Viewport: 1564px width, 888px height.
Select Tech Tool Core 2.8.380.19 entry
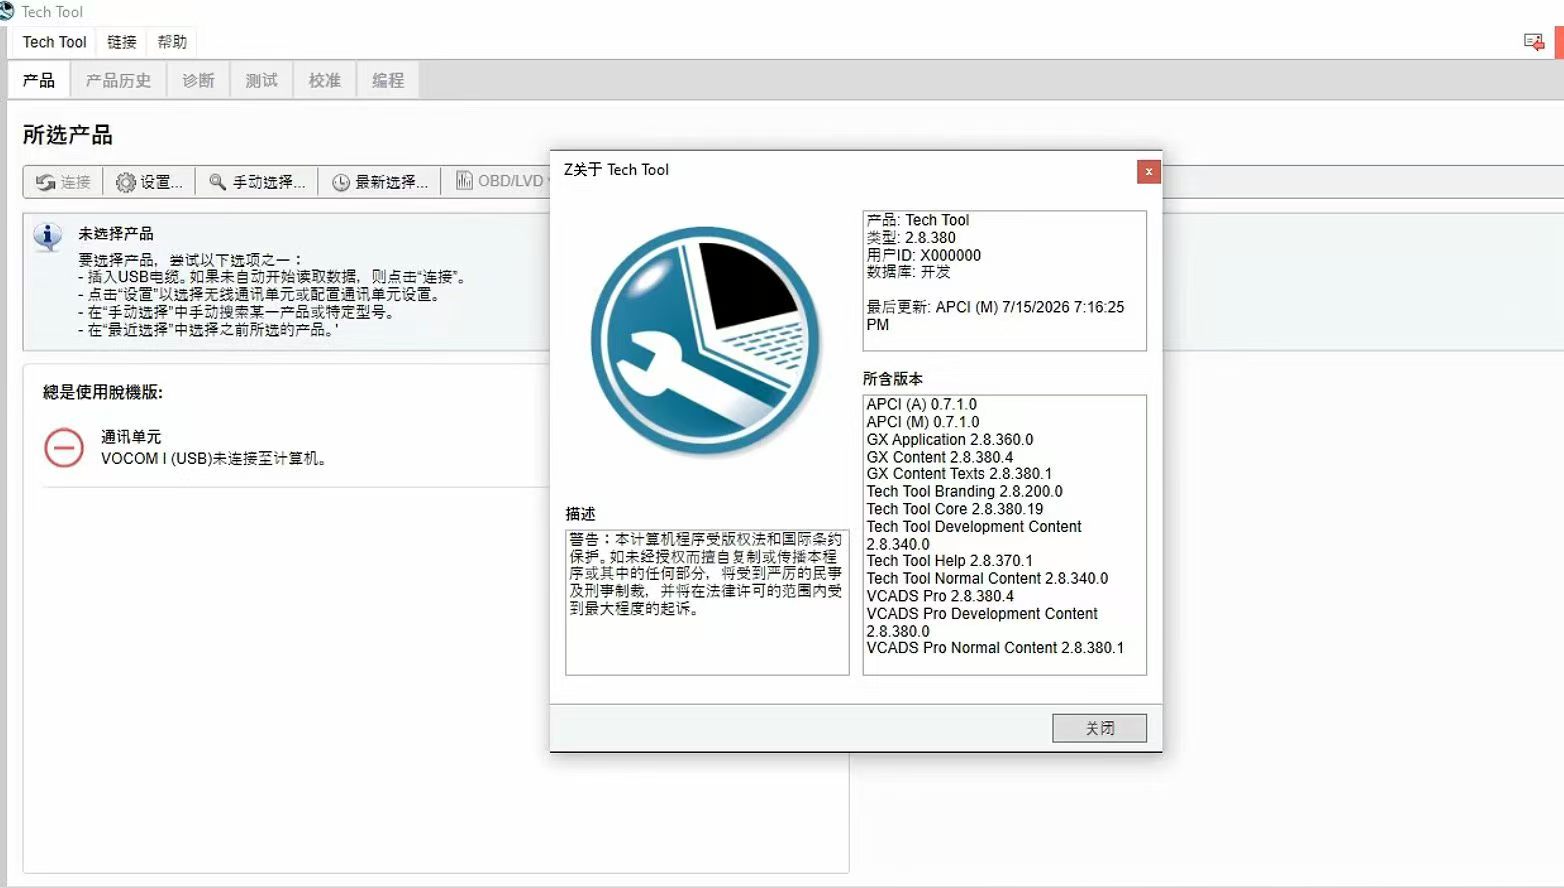(x=954, y=509)
